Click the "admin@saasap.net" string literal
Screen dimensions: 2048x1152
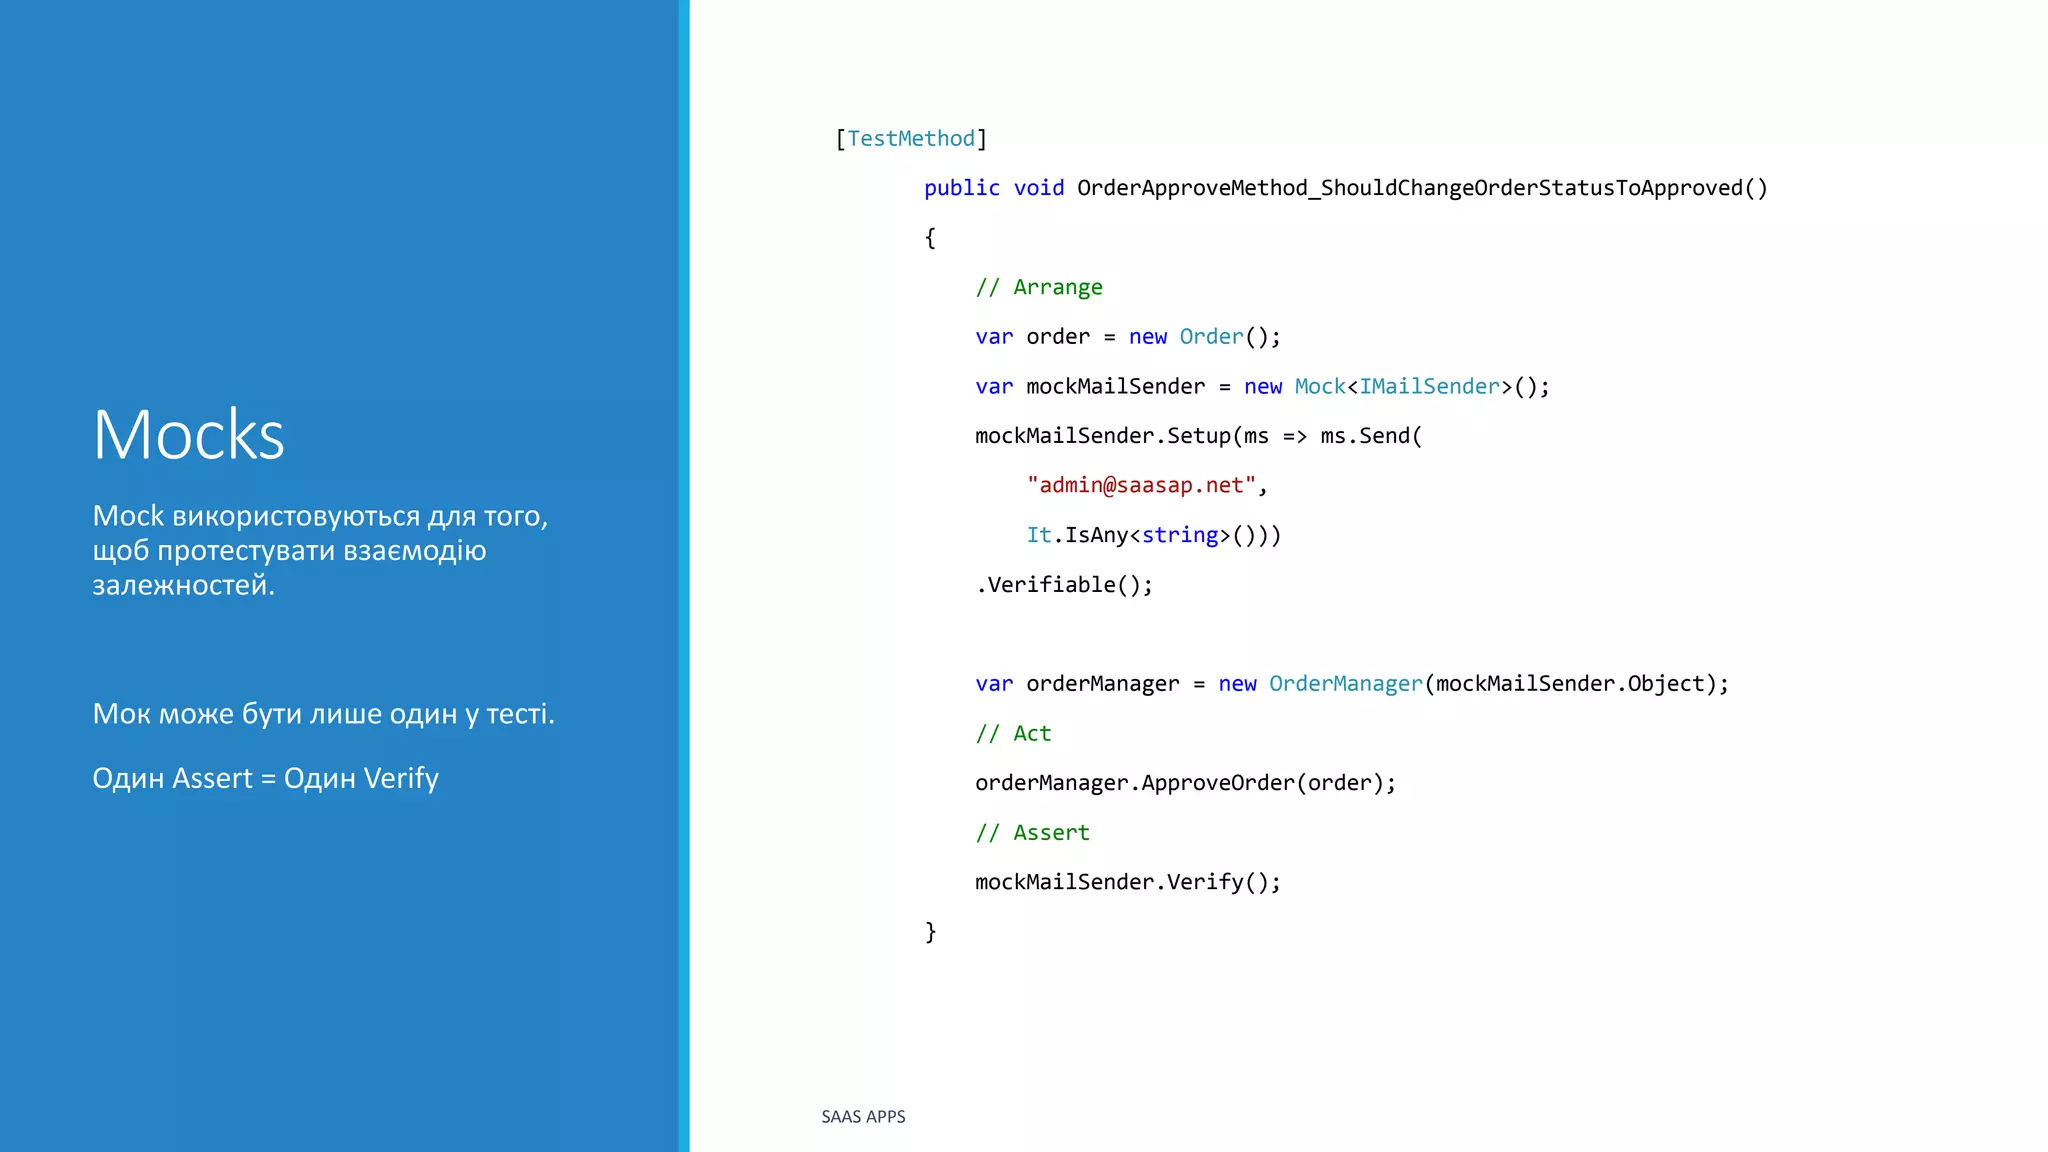point(1141,485)
